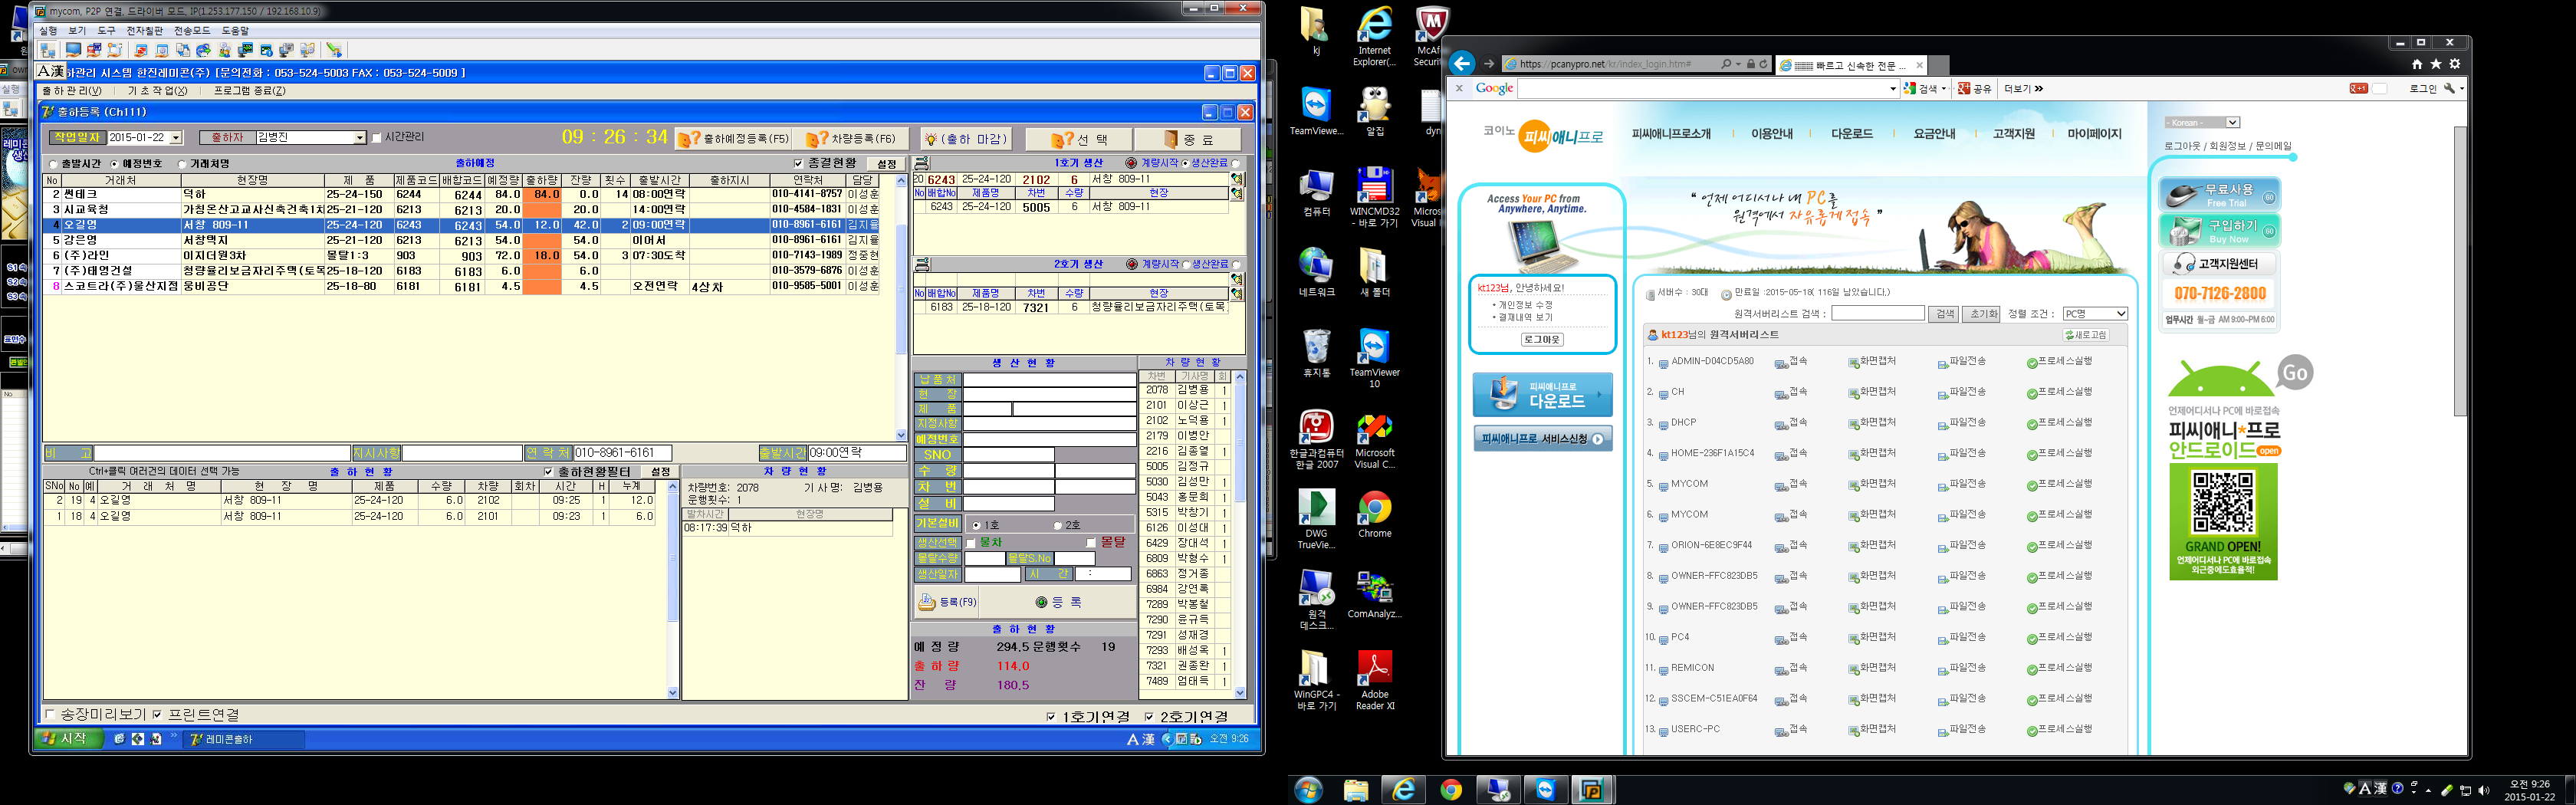Click 로그아웃 button on website
This screenshot has width=2576, height=805.
(1542, 340)
